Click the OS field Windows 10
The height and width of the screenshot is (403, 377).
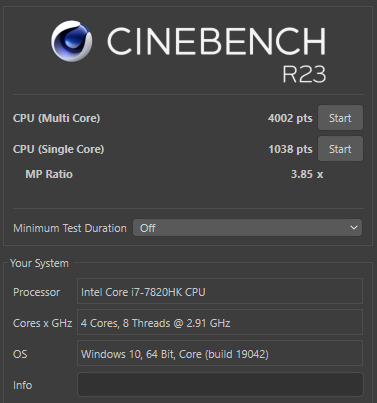tap(220, 353)
